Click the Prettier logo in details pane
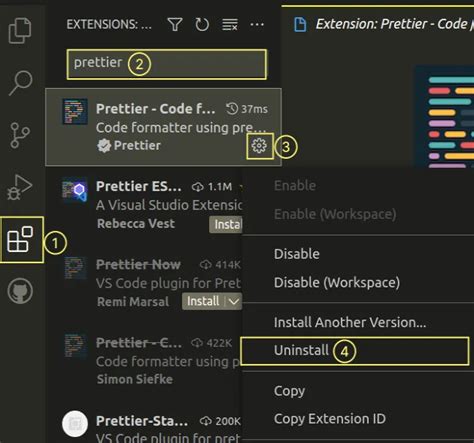The height and width of the screenshot is (443, 474). (445, 117)
